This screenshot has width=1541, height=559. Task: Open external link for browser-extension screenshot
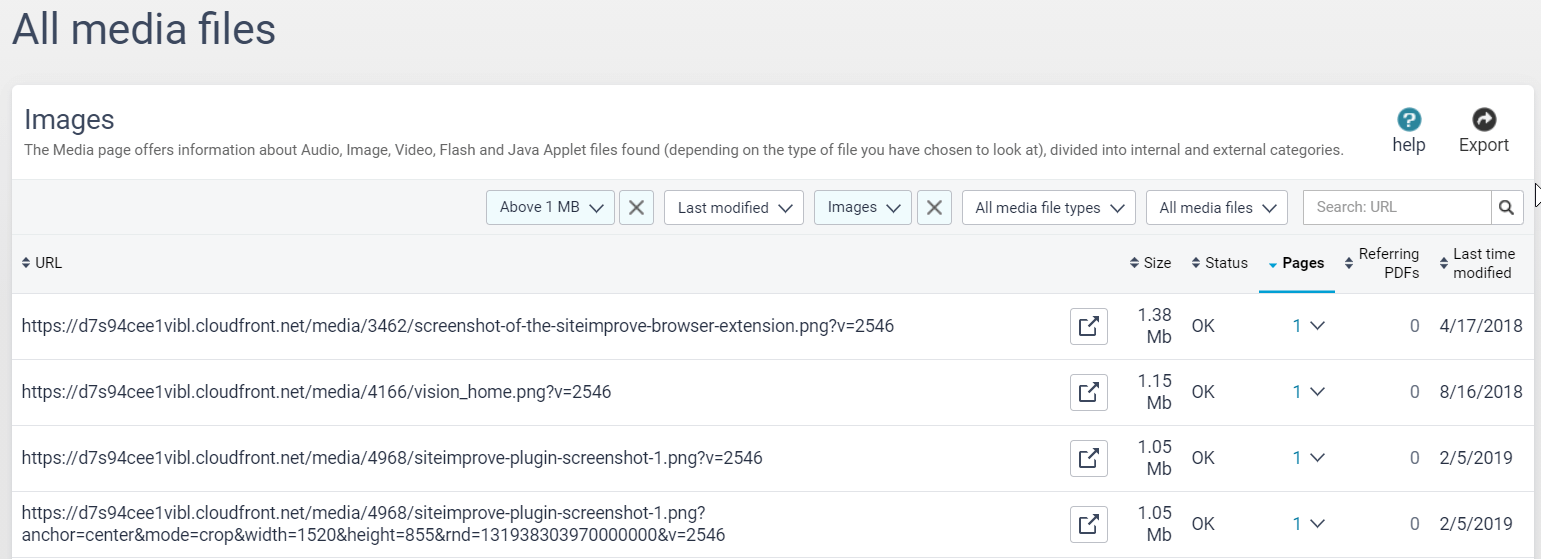tap(1089, 326)
